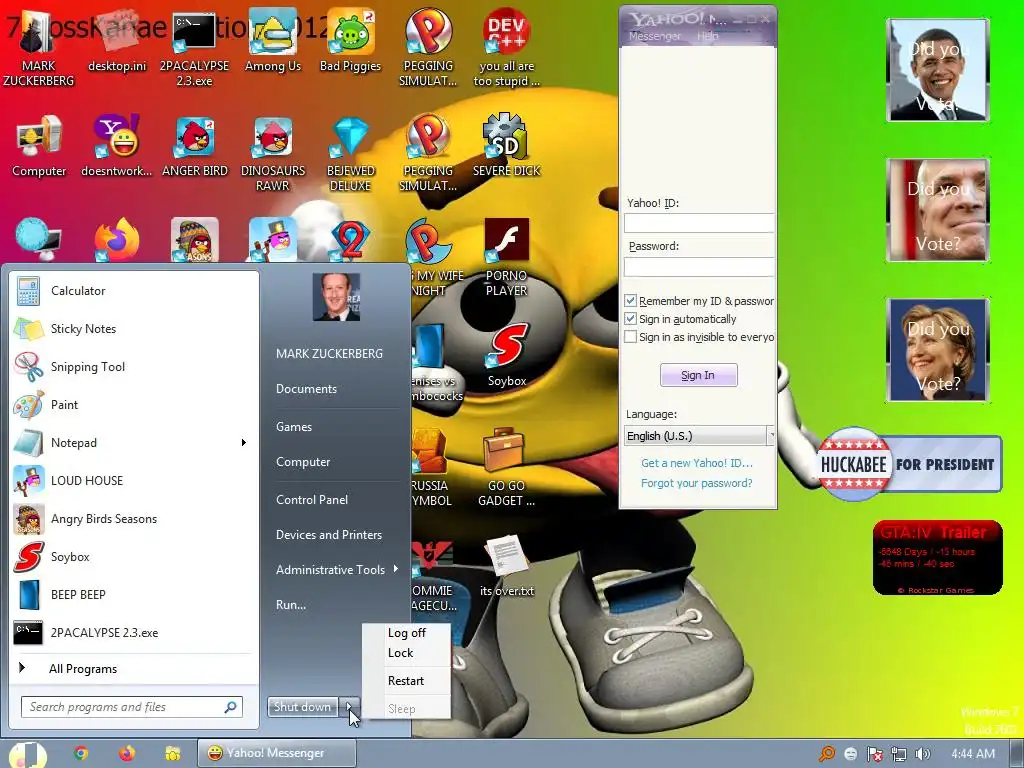The width and height of the screenshot is (1024, 768).
Task: Open Documents in the Start menu
Action: tap(306, 389)
